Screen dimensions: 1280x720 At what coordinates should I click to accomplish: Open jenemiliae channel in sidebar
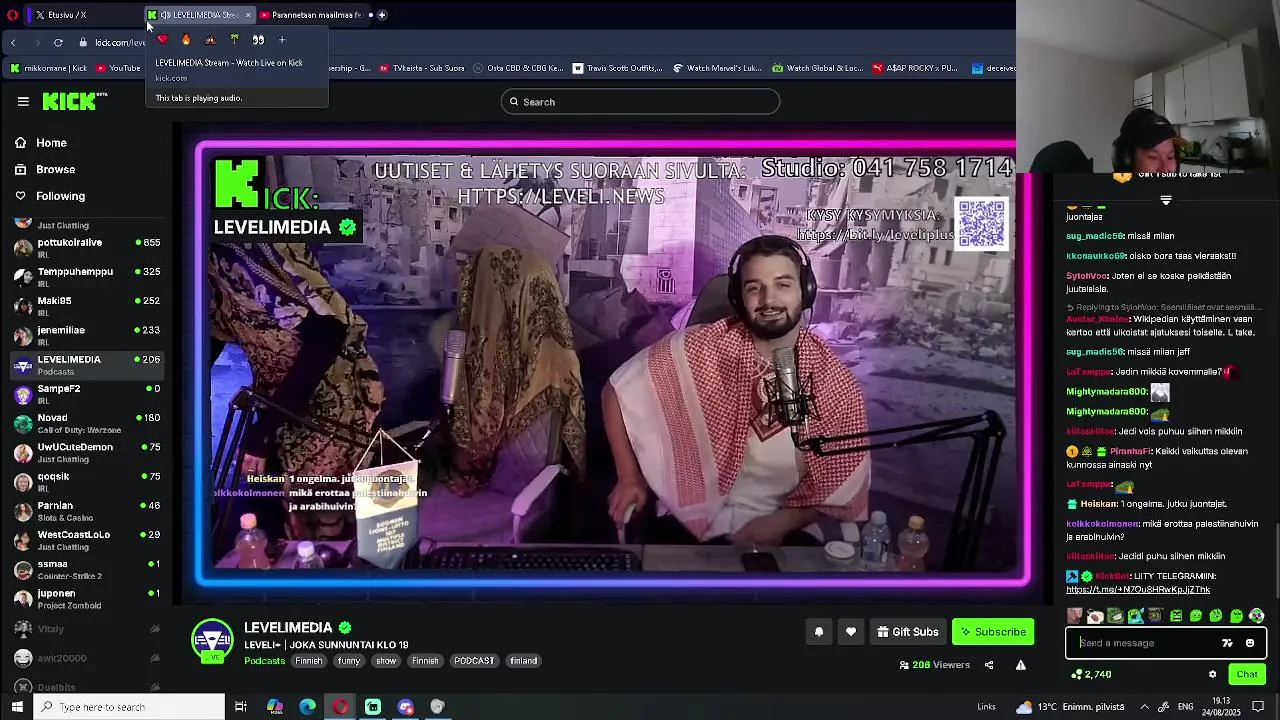click(x=87, y=335)
